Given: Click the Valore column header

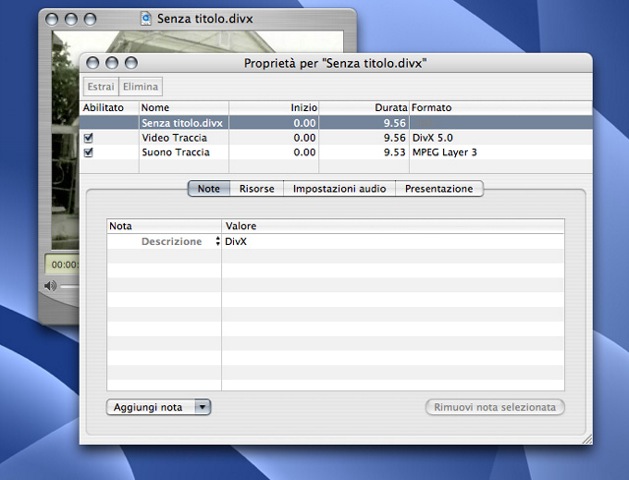Looking at the screenshot, I should coord(393,226).
